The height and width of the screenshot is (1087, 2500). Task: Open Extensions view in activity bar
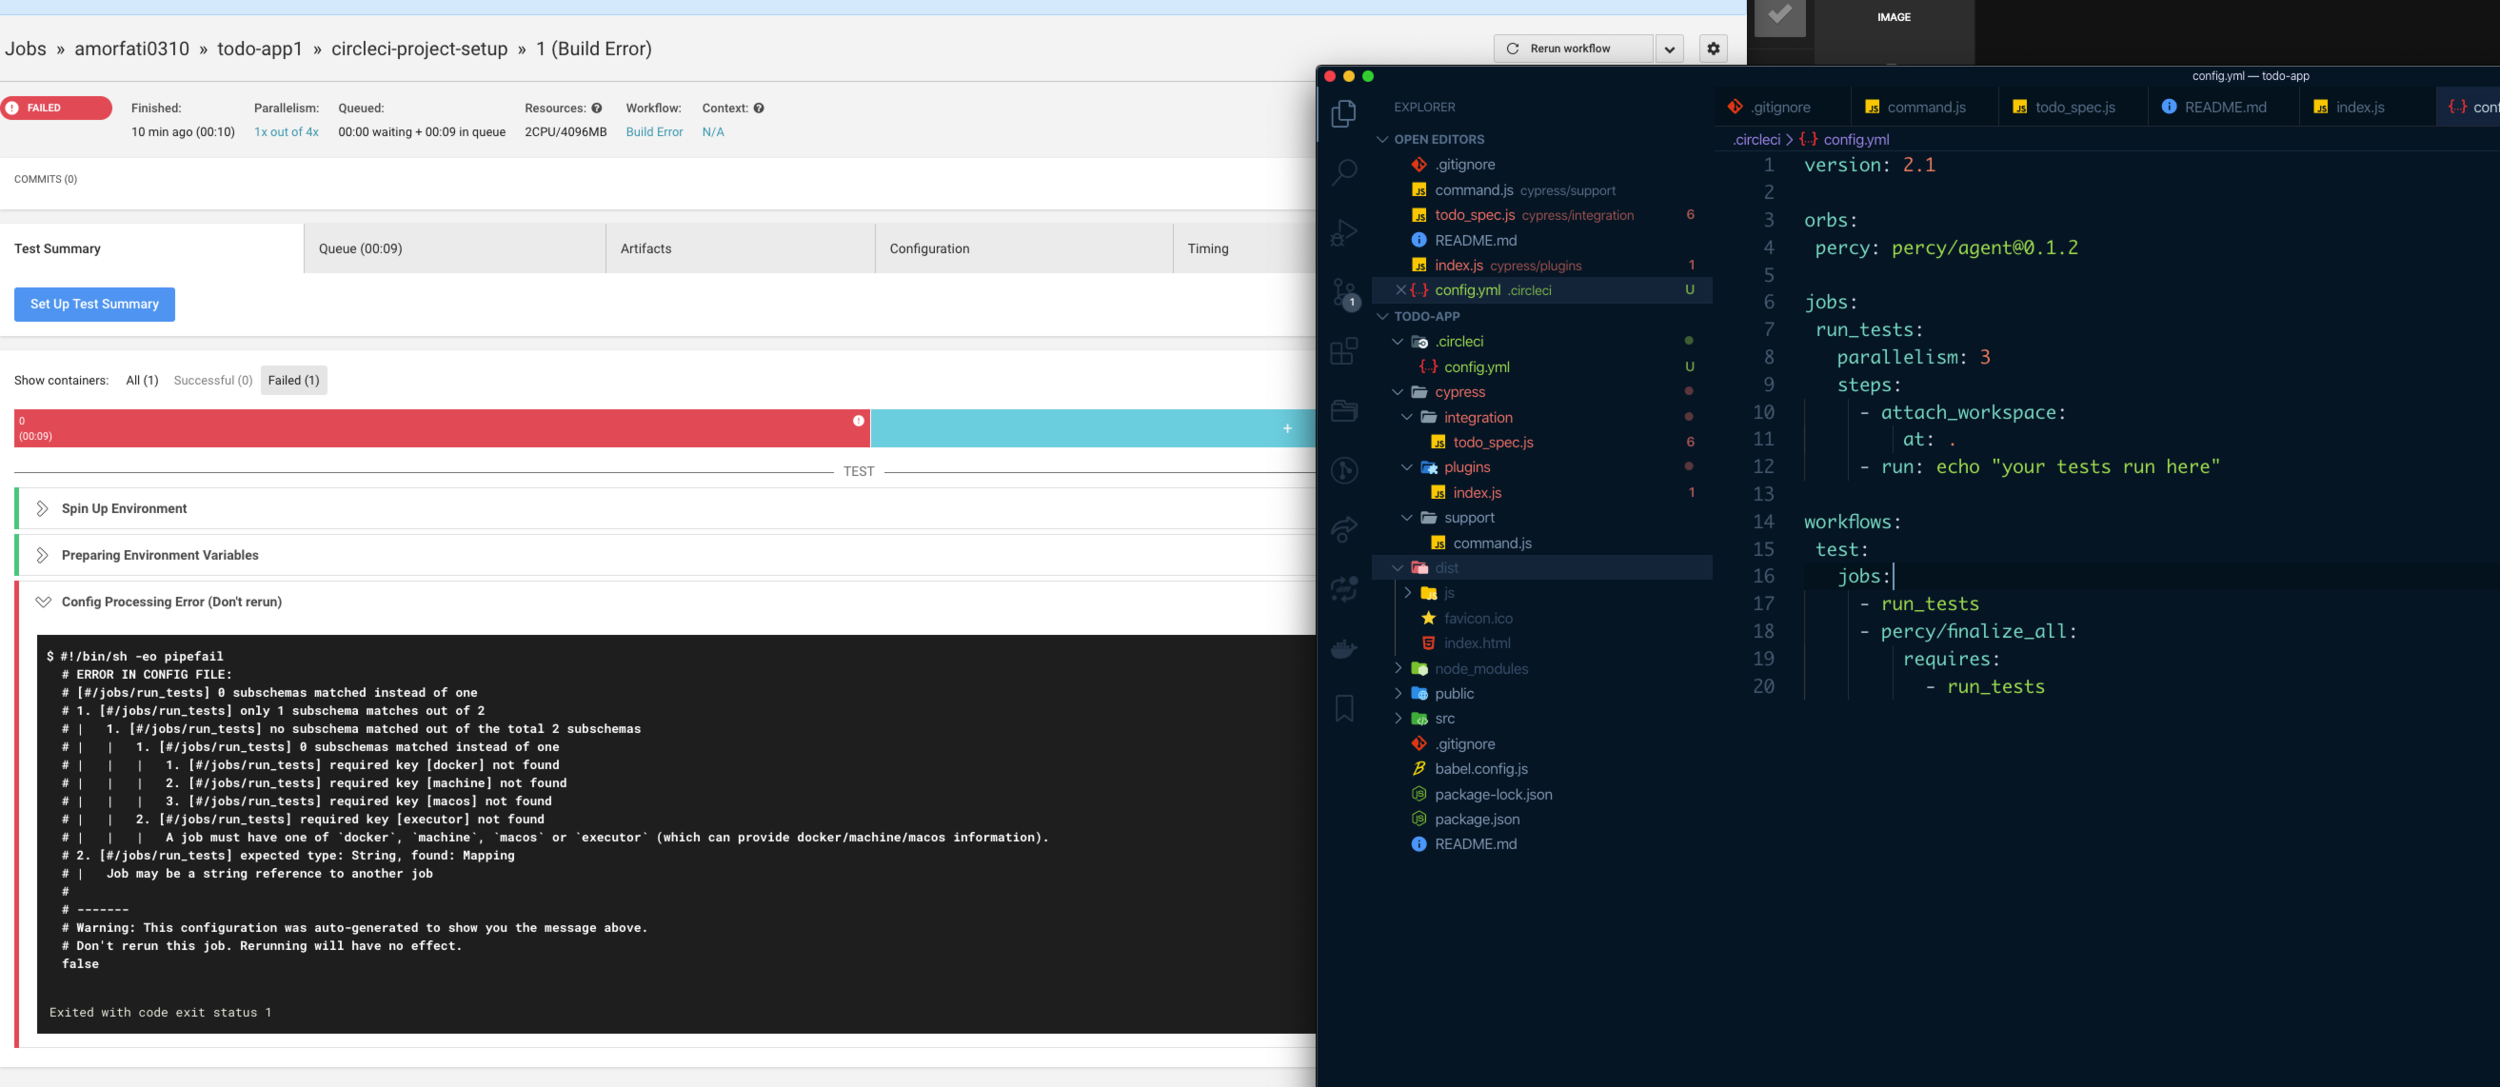[x=1345, y=351]
